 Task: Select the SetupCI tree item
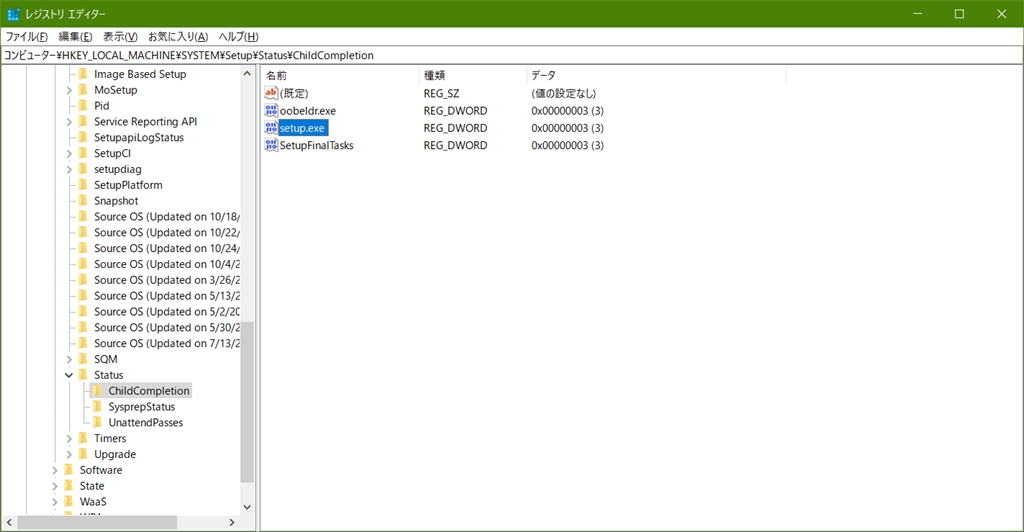tap(112, 153)
